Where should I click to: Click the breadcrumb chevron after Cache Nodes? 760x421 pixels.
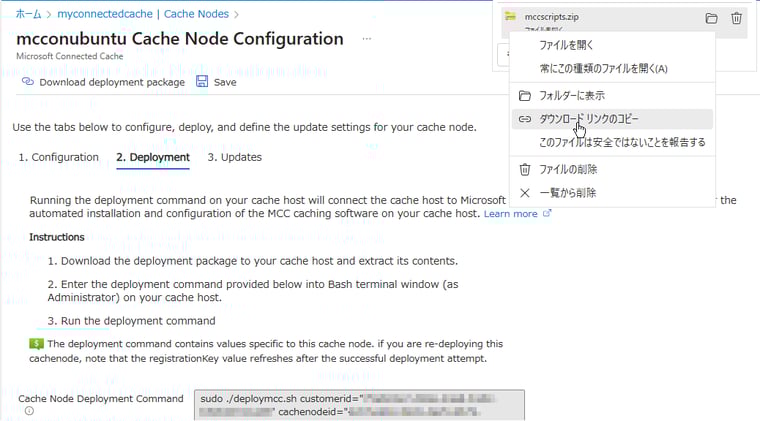237,15
